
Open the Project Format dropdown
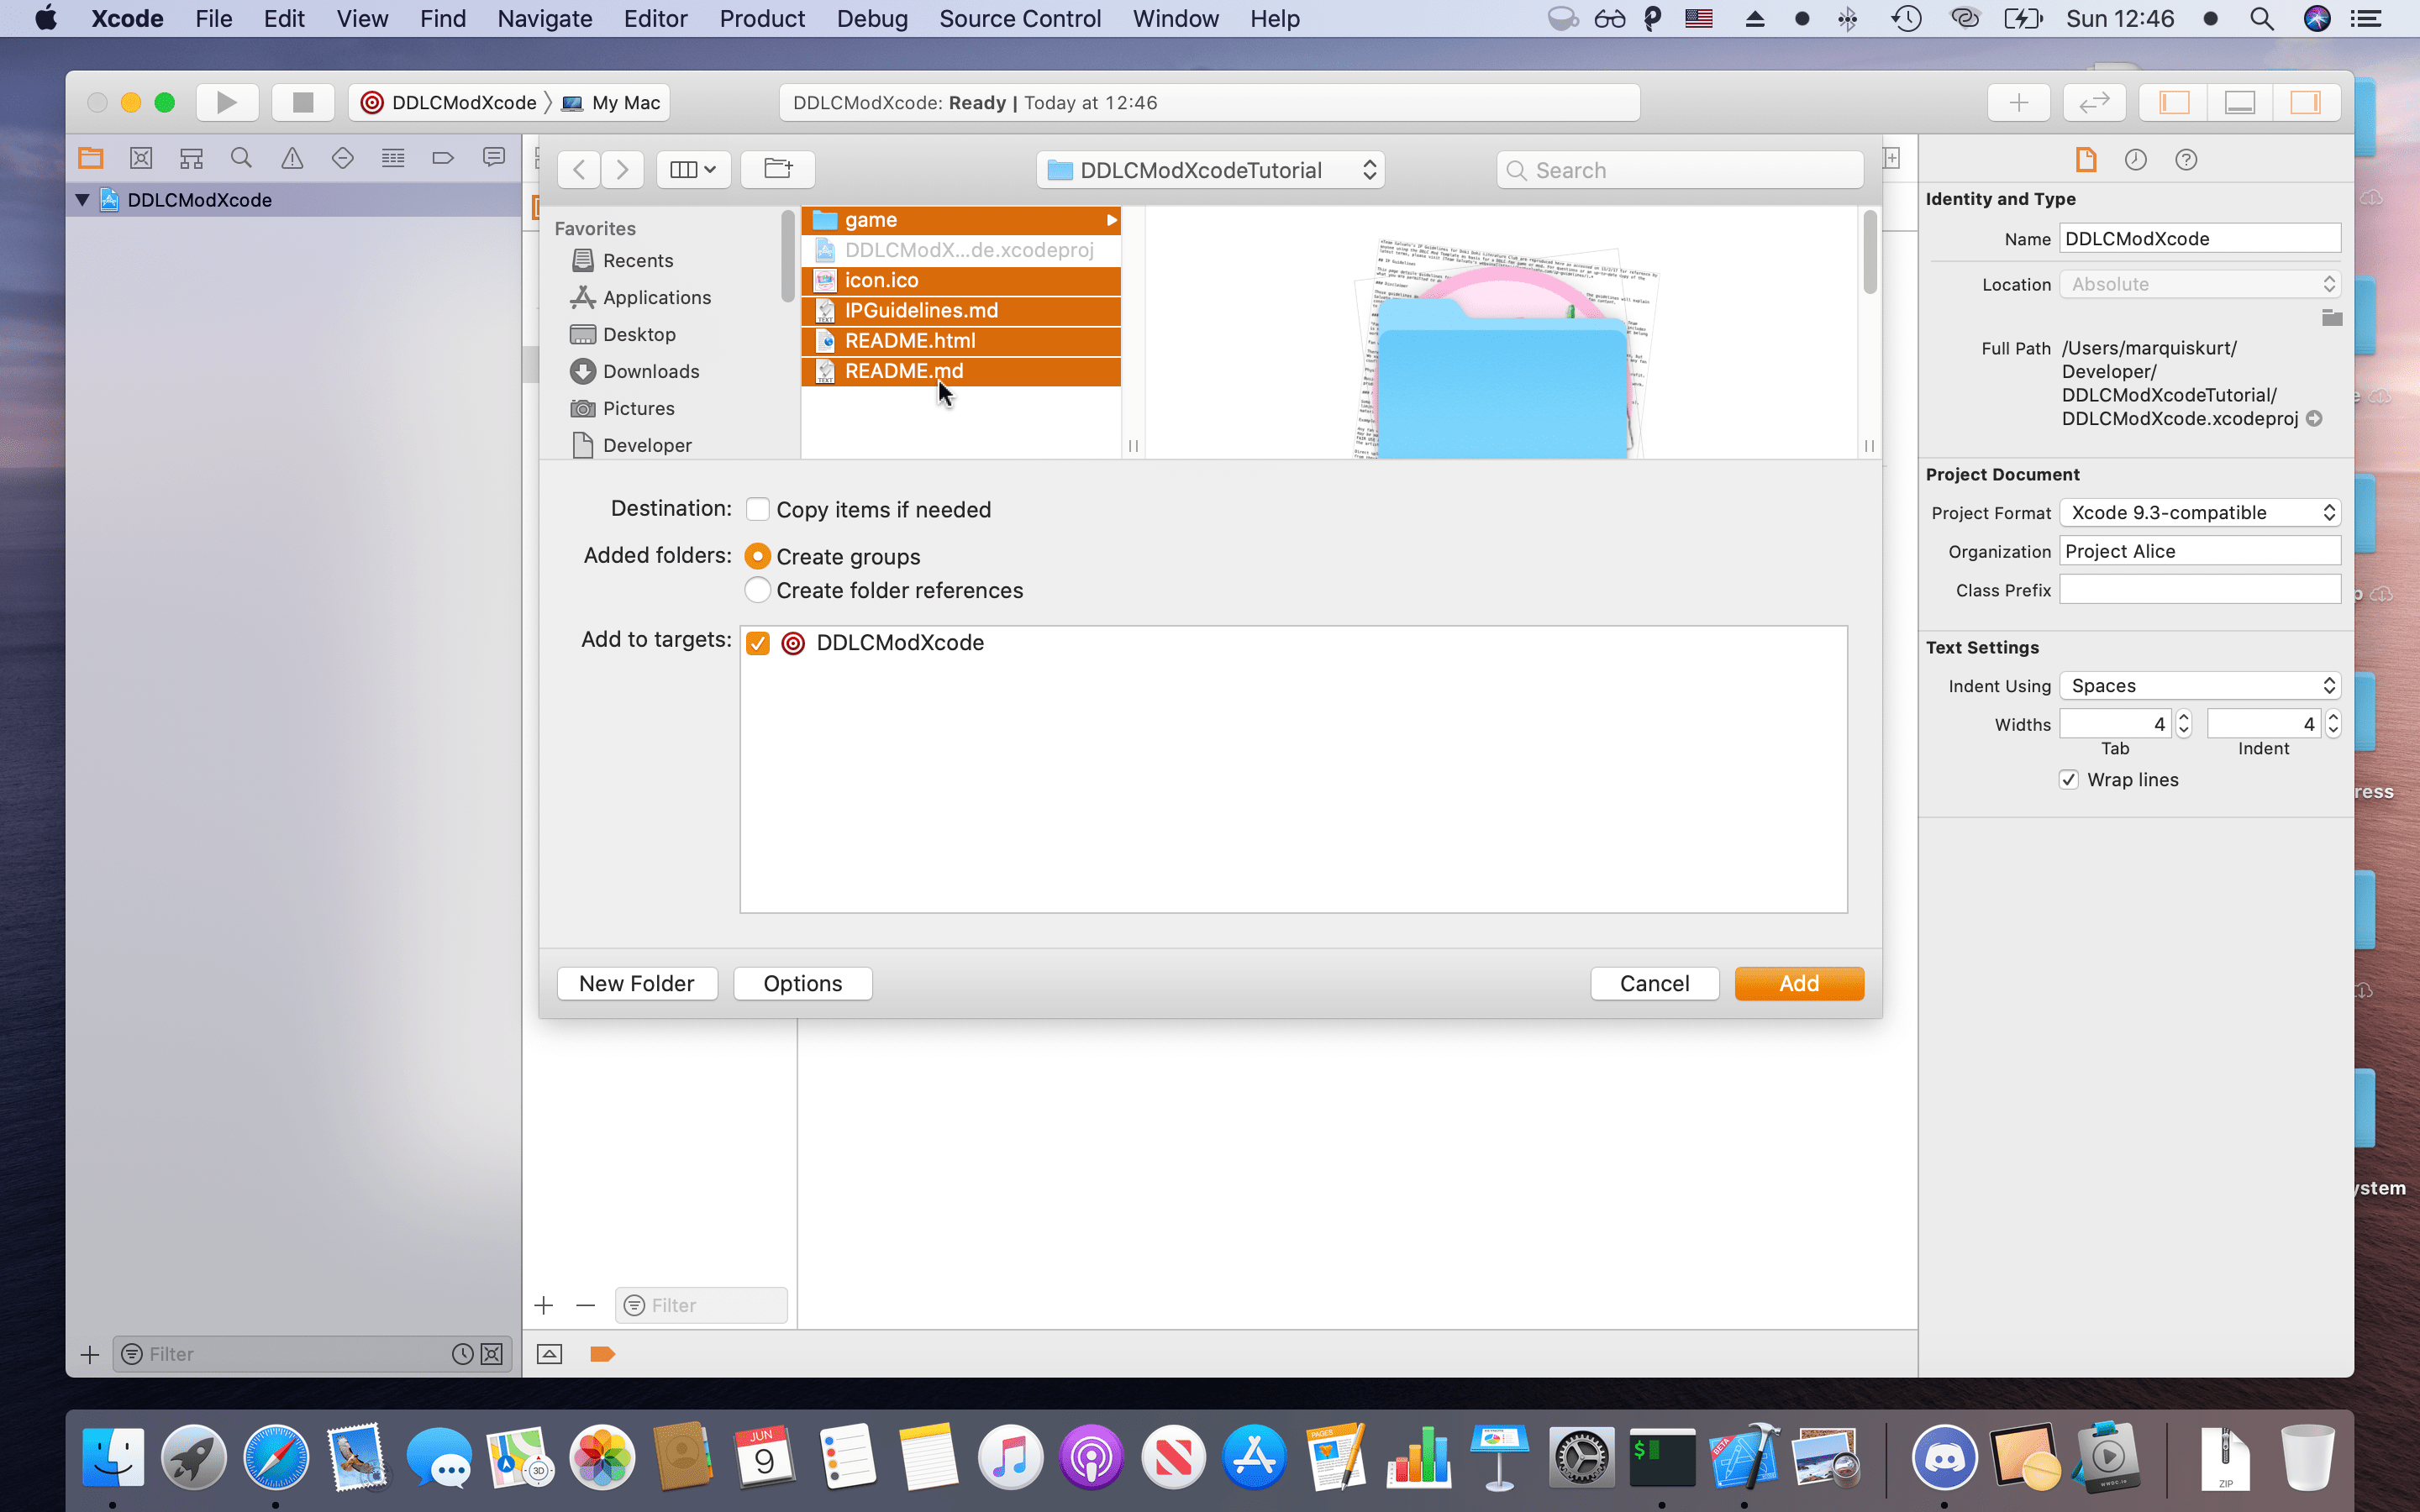[x=2200, y=513]
